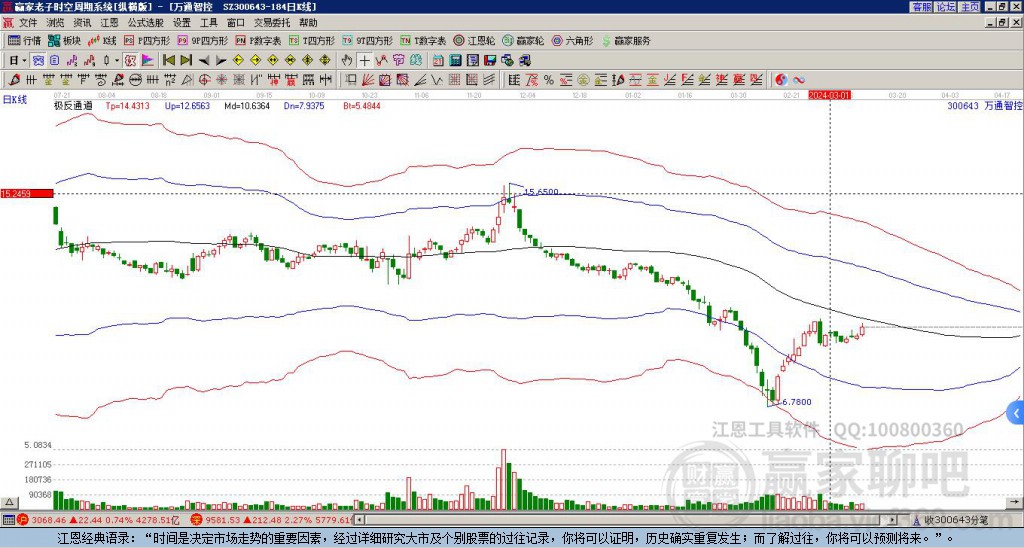Jump to the first bar using the skip-back icon

pos(168,61)
